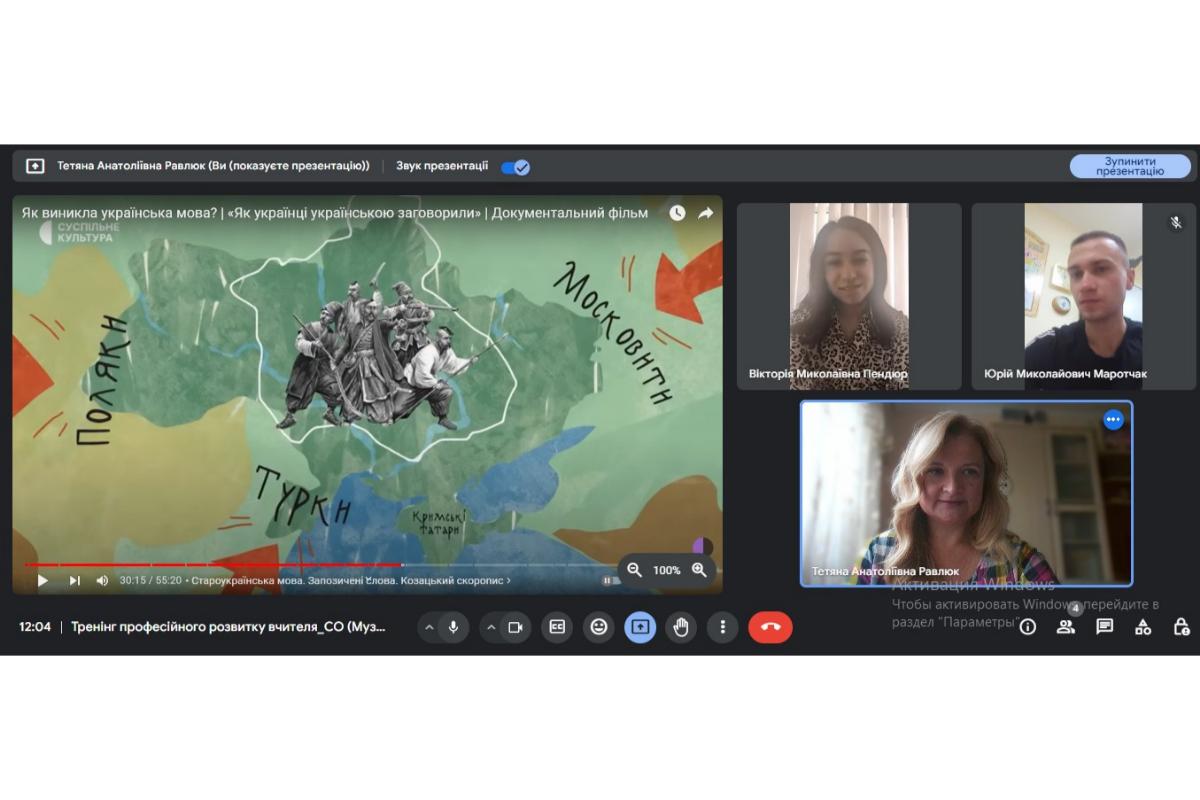1200x800 pixels.
Task: Show the participants list panel
Action: (x=1066, y=627)
